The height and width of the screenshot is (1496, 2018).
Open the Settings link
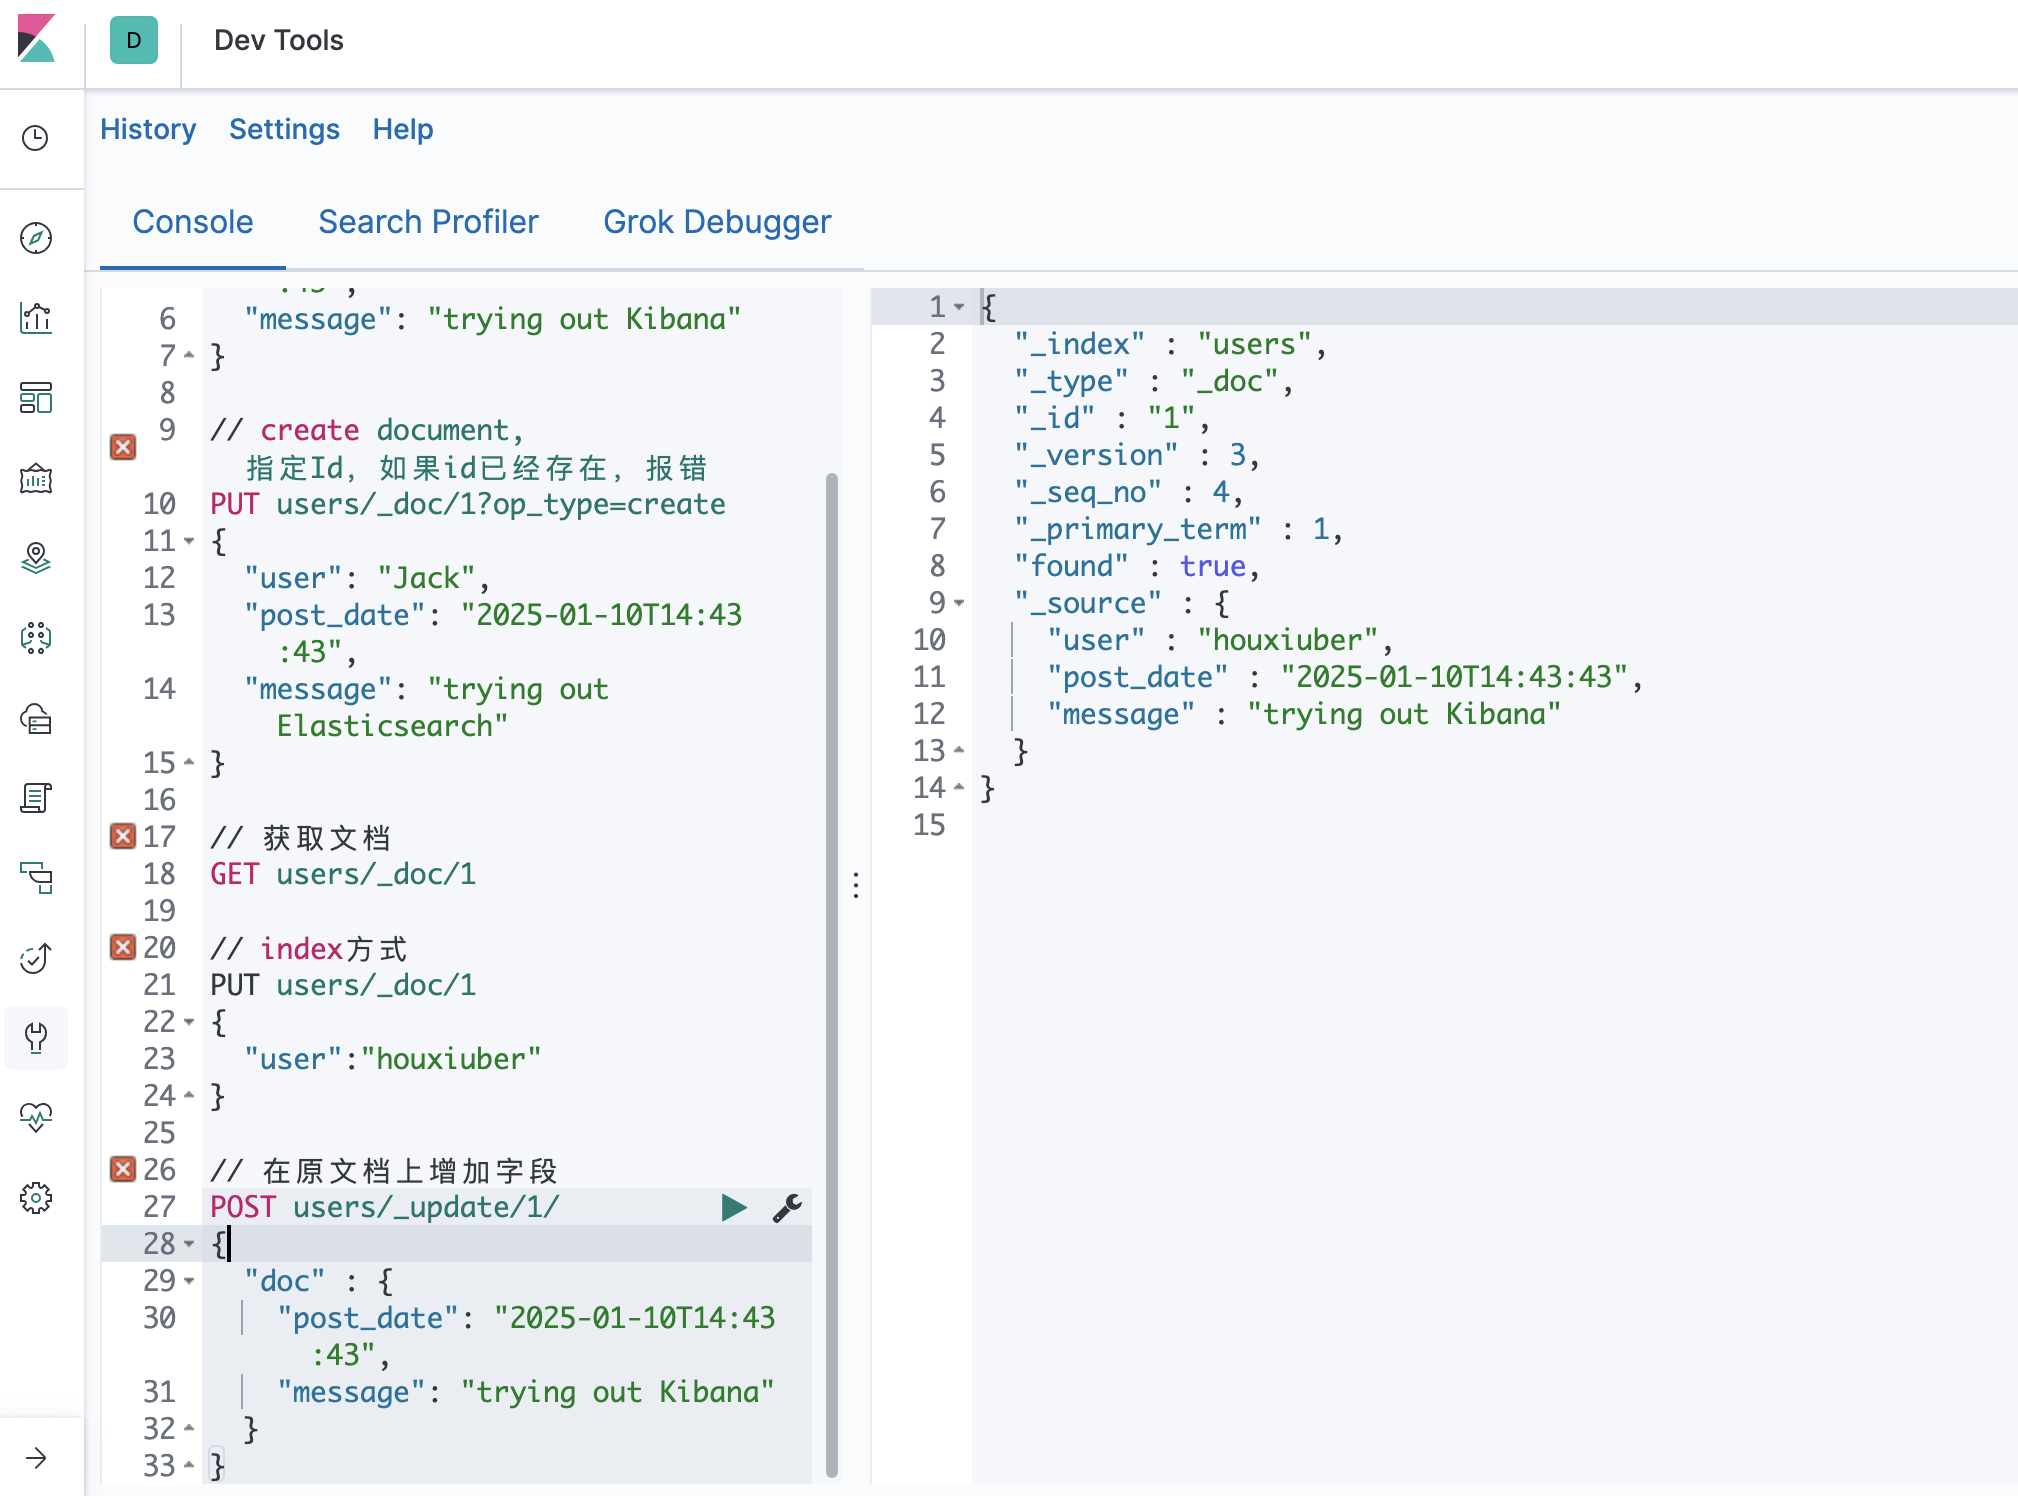point(284,129)
